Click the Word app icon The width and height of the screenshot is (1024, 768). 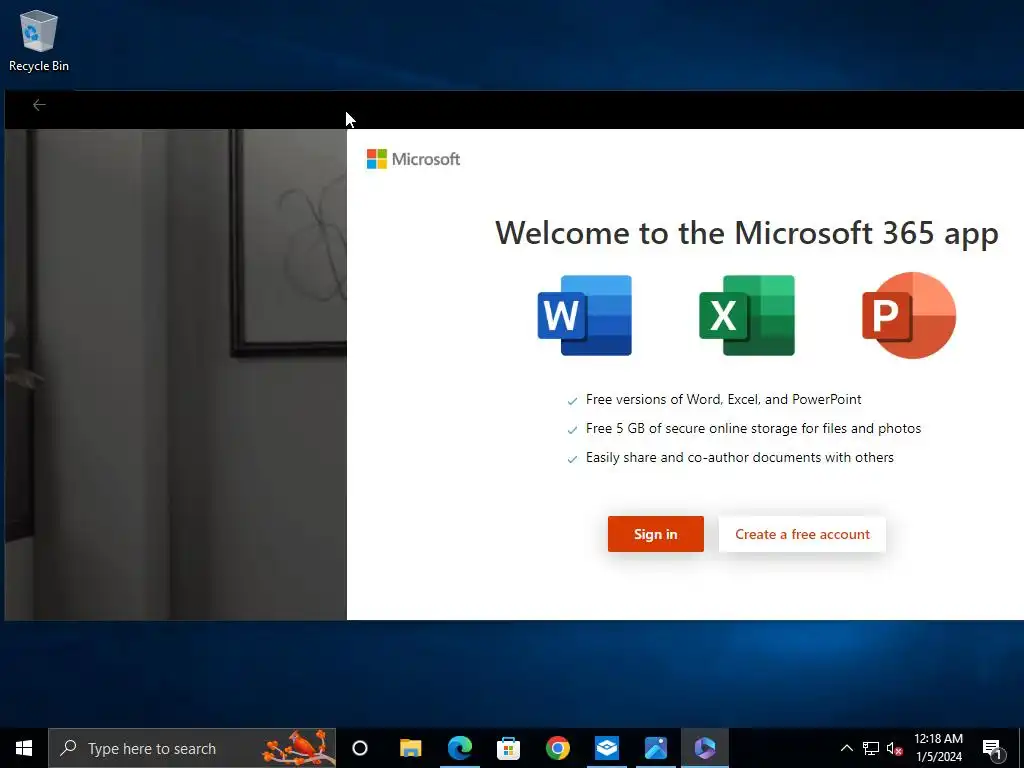pyautogui.click(x=584, y=315)
